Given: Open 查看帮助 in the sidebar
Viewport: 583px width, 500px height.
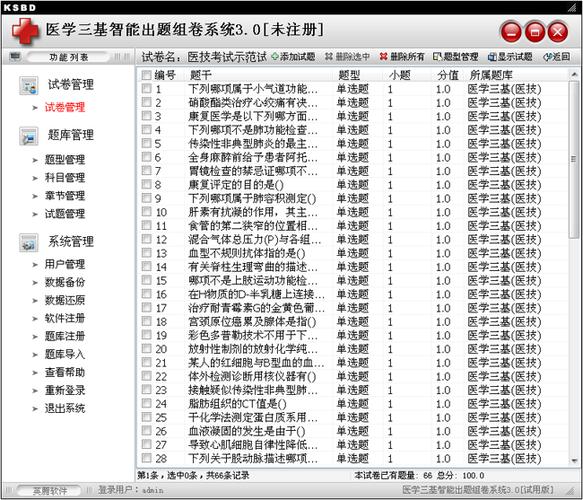Looking at the screenshot, I should pyautogui.click(x=65, y=372).
